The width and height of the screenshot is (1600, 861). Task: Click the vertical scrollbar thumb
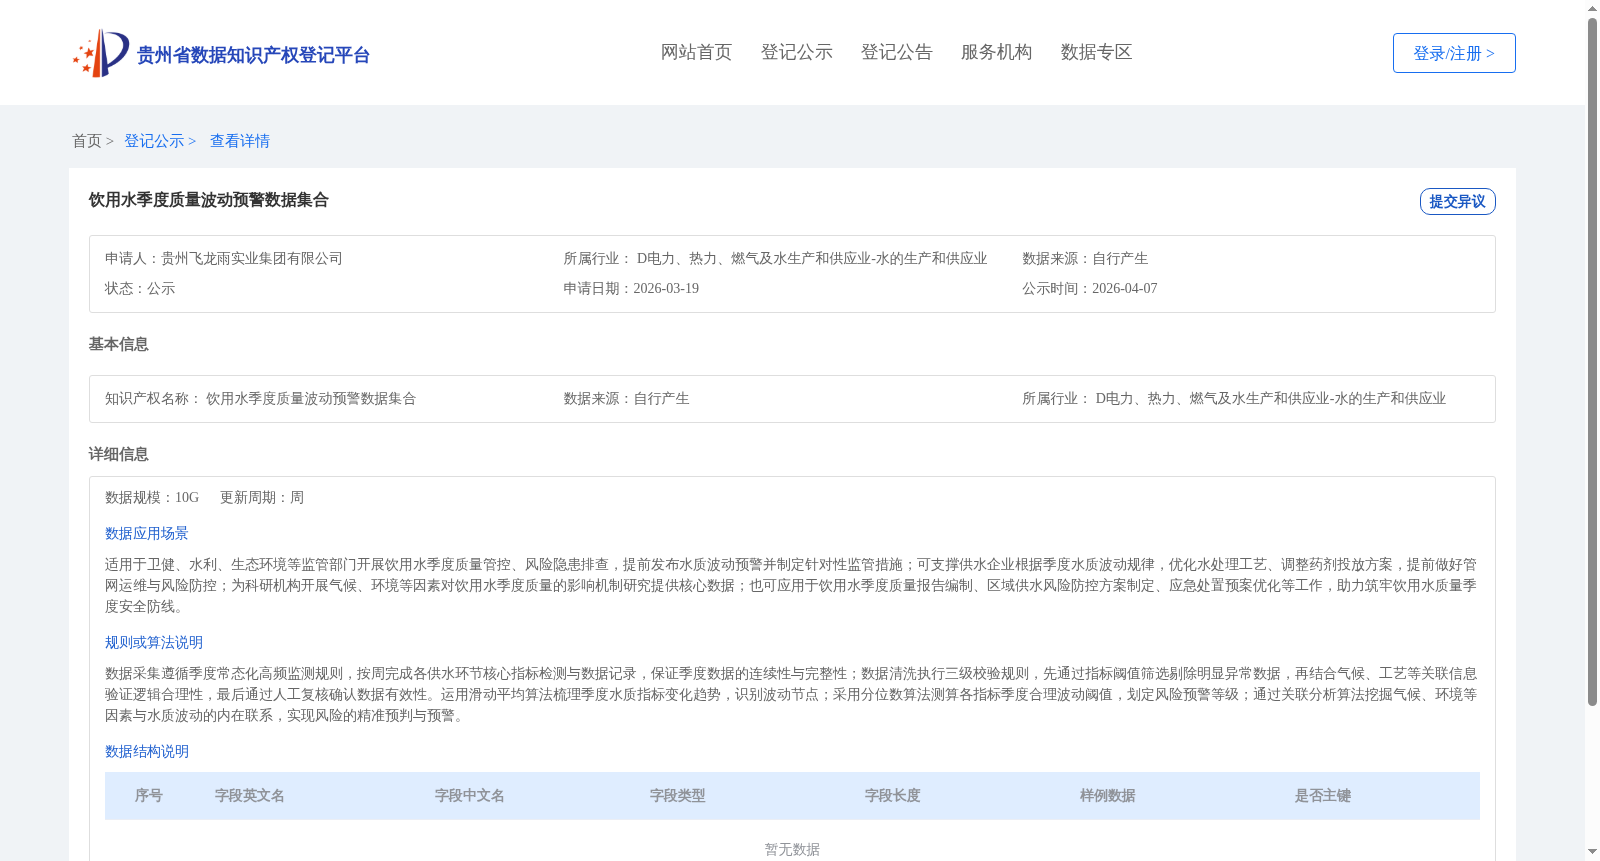(1592, 362)
